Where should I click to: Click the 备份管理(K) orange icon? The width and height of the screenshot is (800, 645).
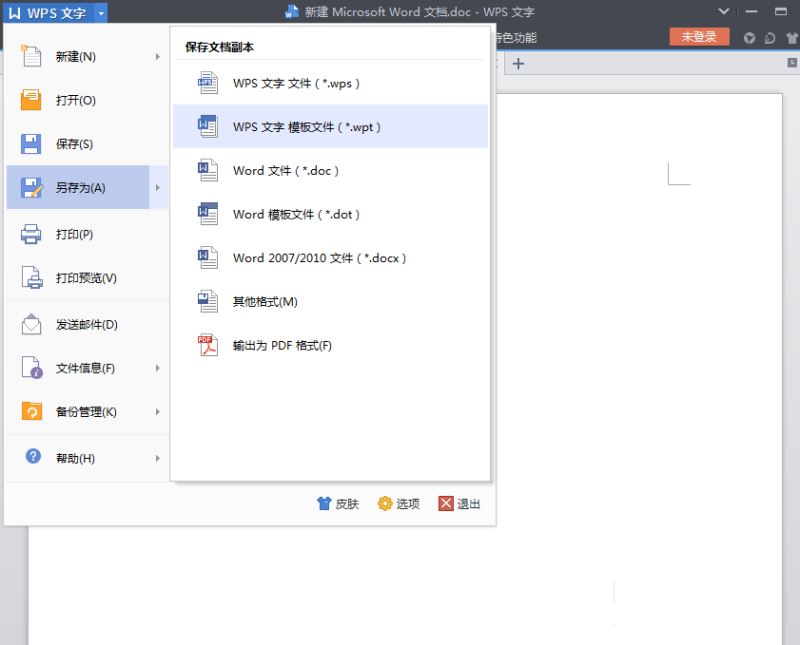coord(32,411)
